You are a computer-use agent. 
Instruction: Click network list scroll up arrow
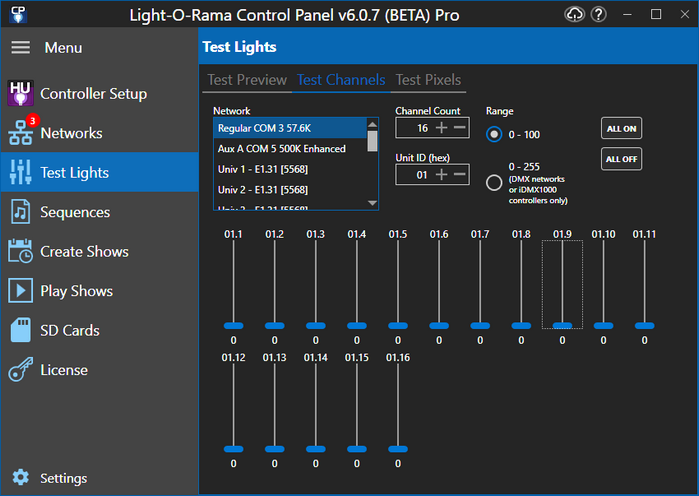click(x=372, y=124)
